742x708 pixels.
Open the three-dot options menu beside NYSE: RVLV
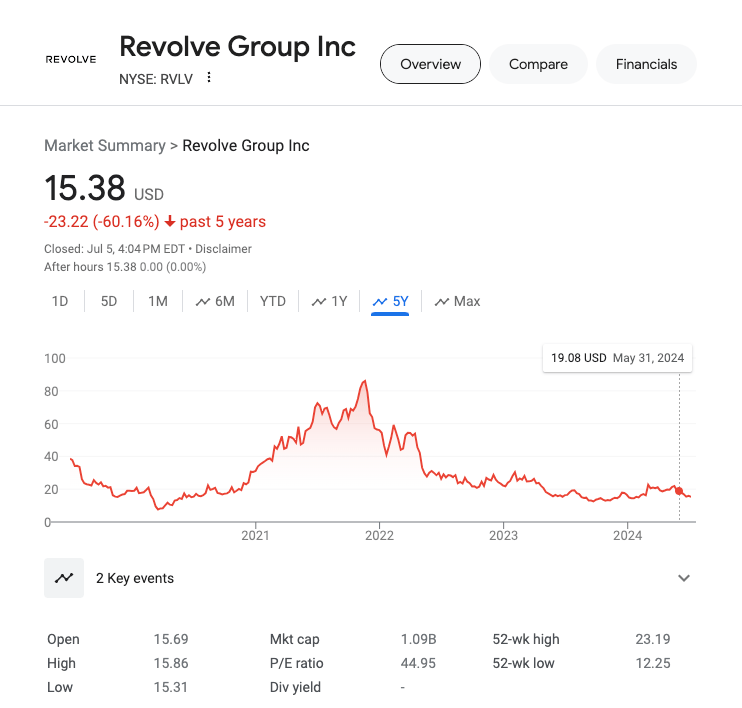pyautogui.click(x=209, y=78)
